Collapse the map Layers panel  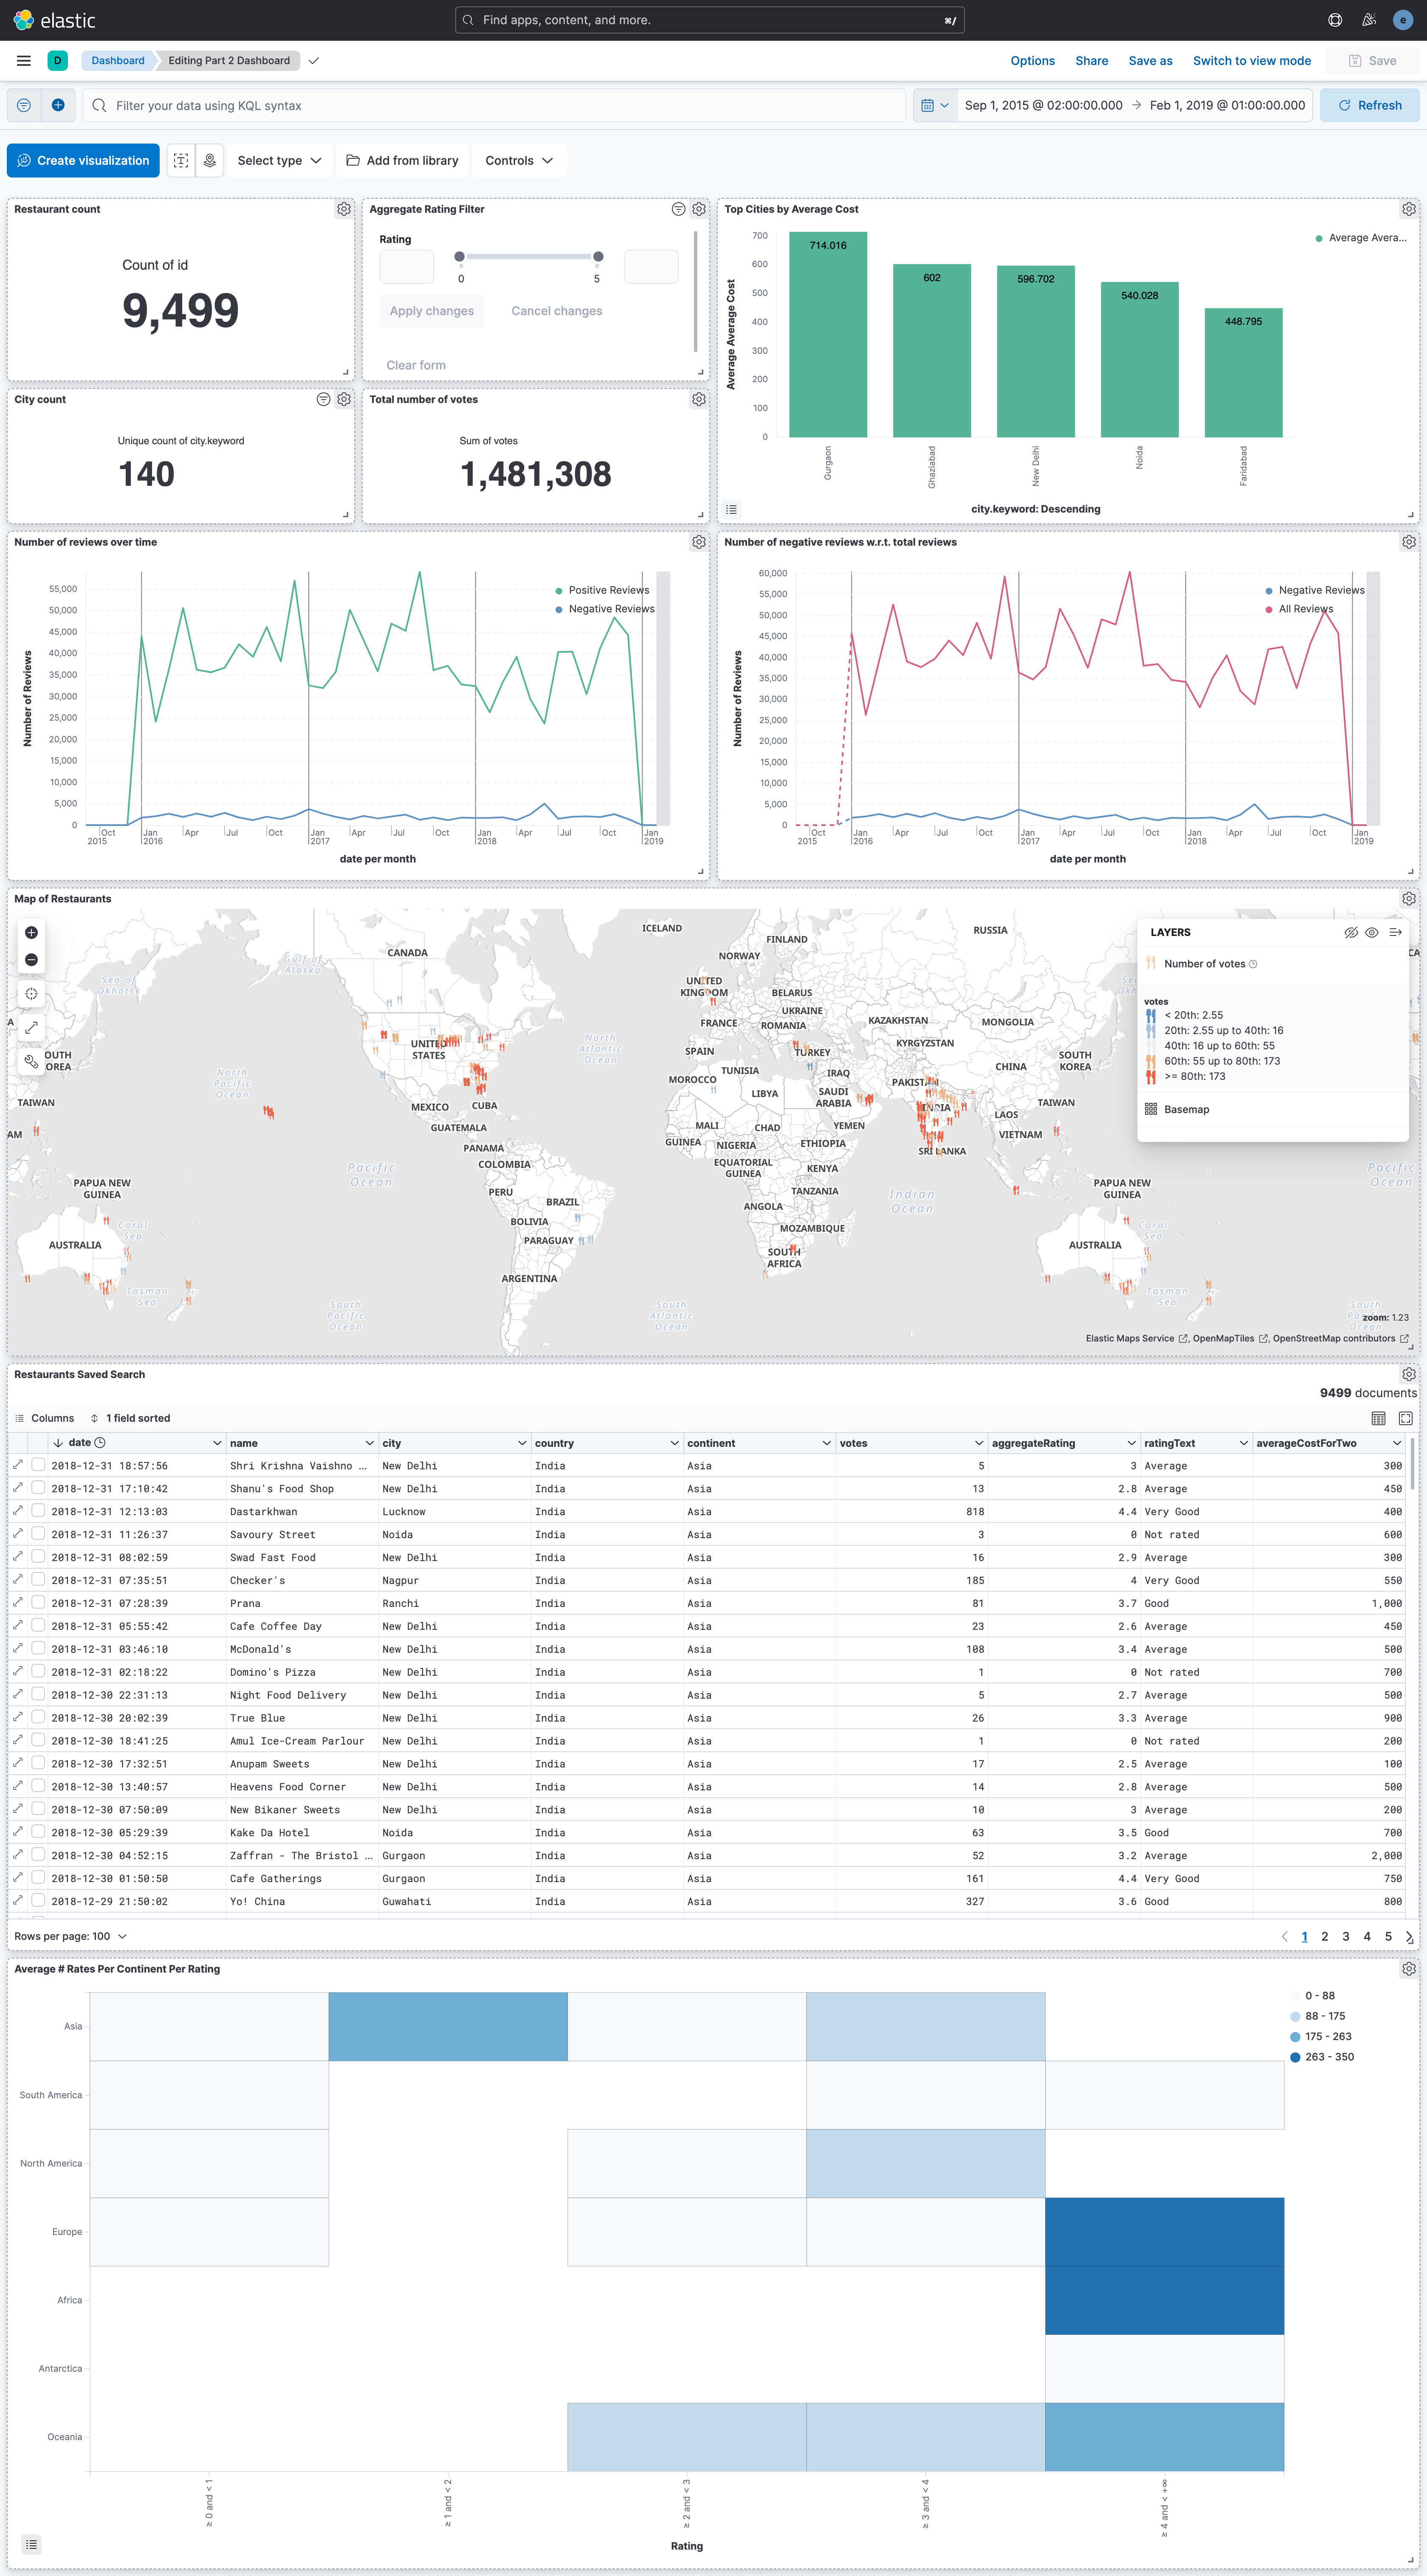[x=1395, y=932]
